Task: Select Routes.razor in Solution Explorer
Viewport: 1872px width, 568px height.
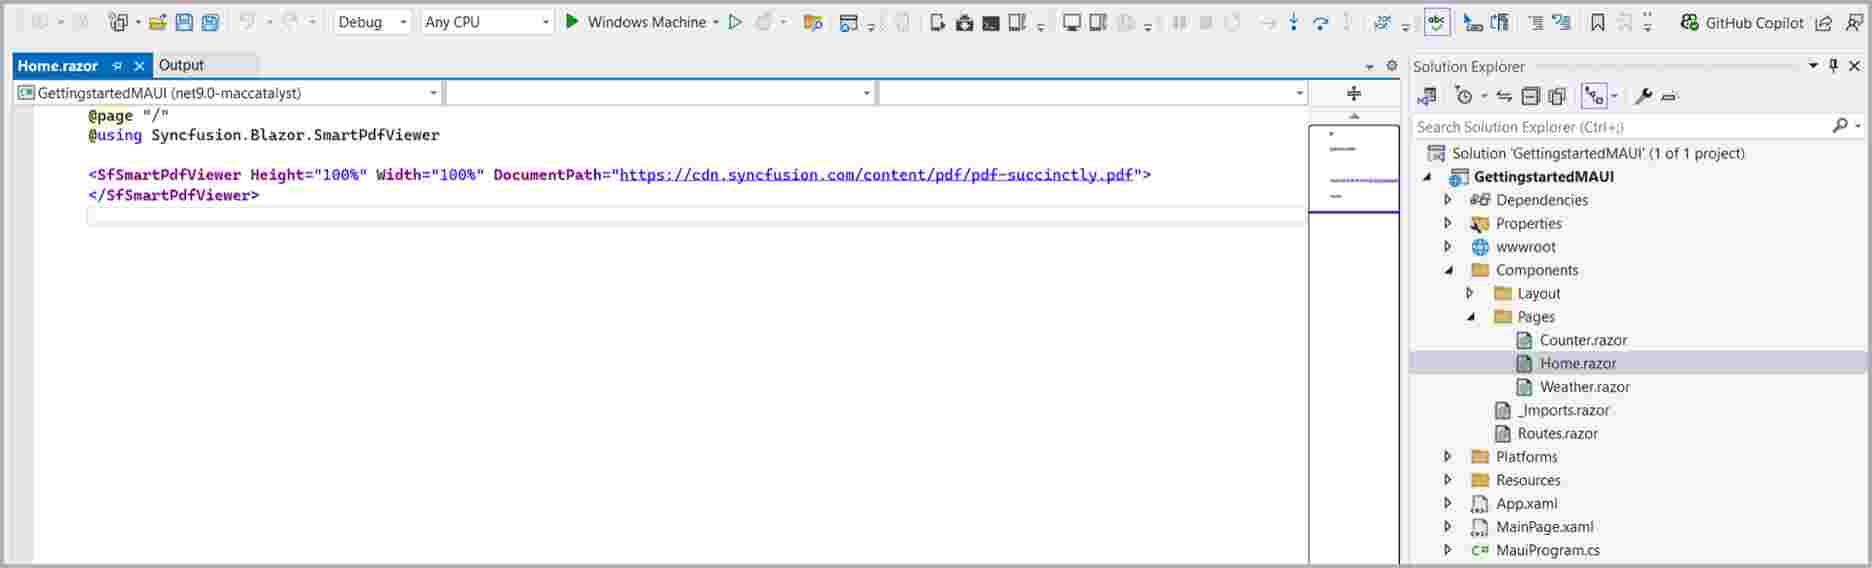Action: point(1557,433)
